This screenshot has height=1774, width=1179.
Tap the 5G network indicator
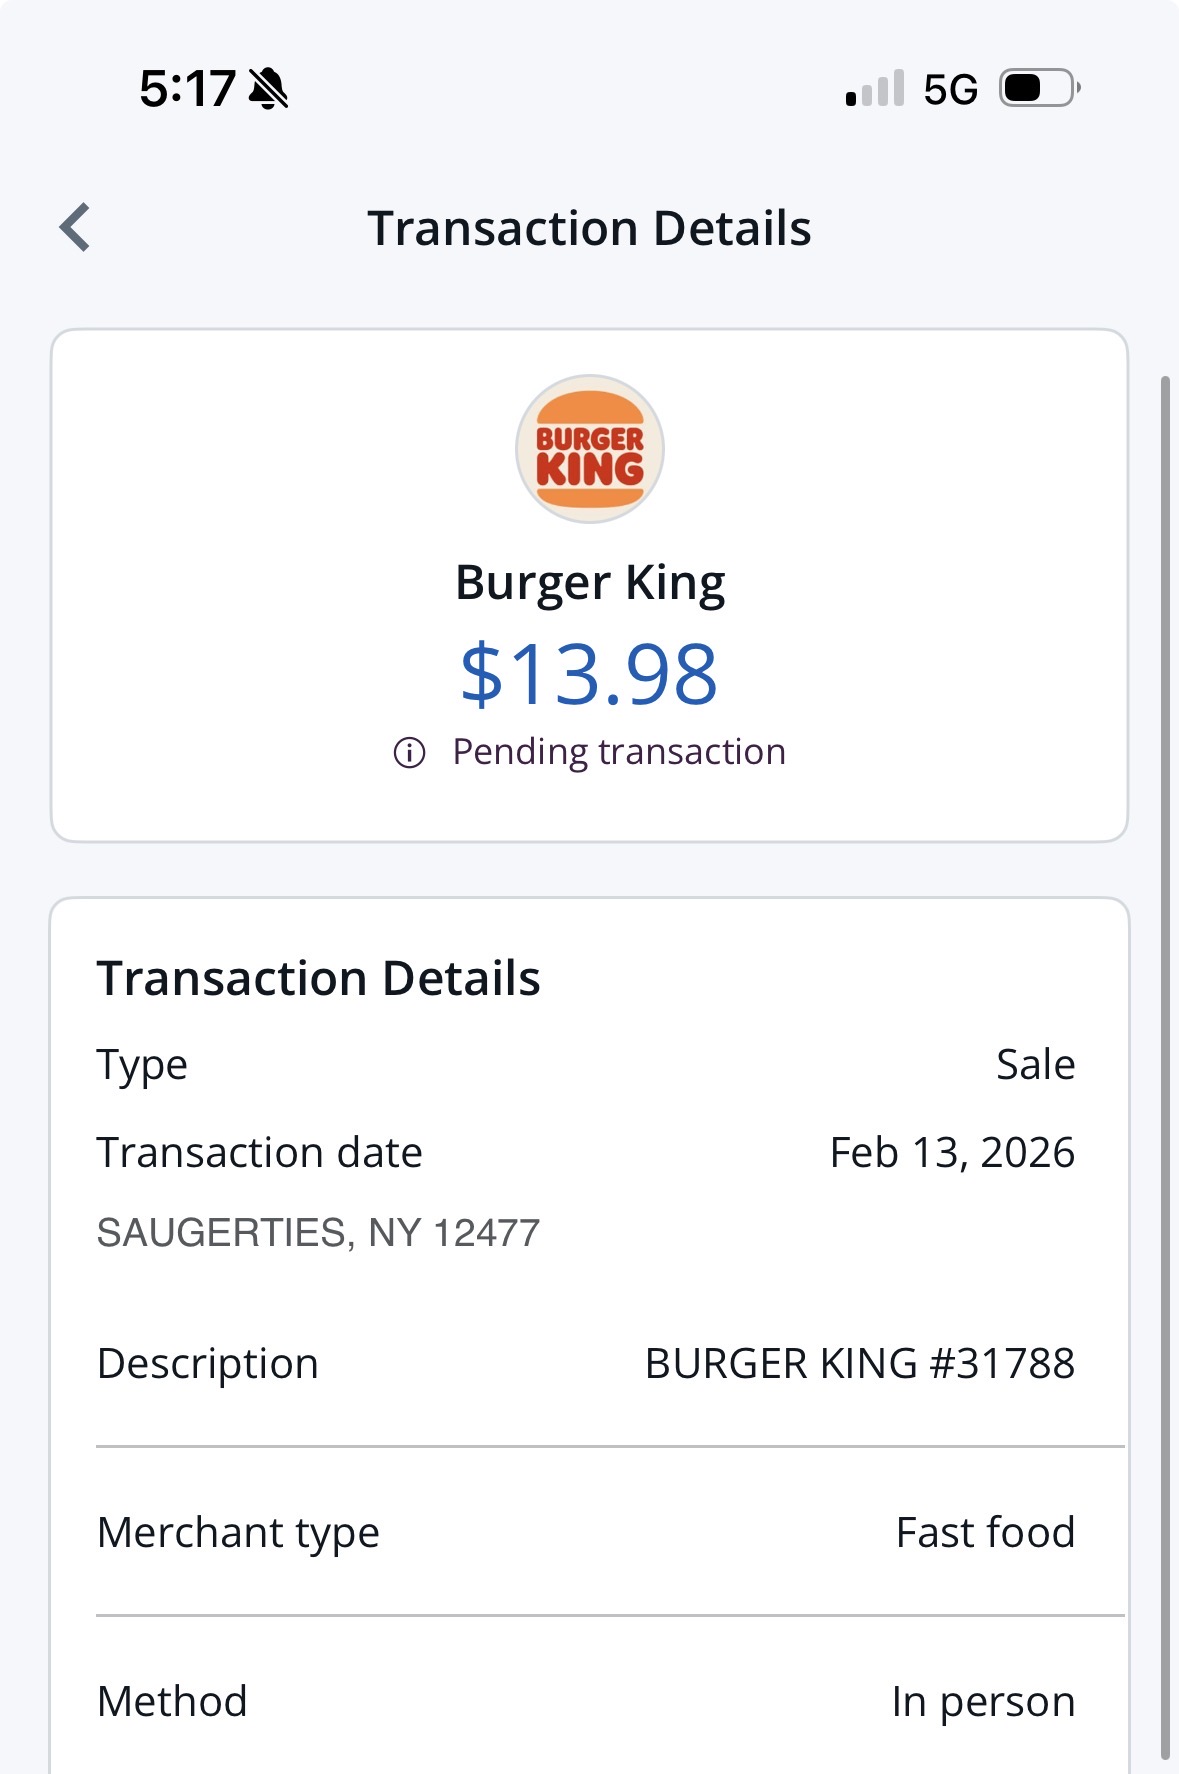(x=950, y=90)
